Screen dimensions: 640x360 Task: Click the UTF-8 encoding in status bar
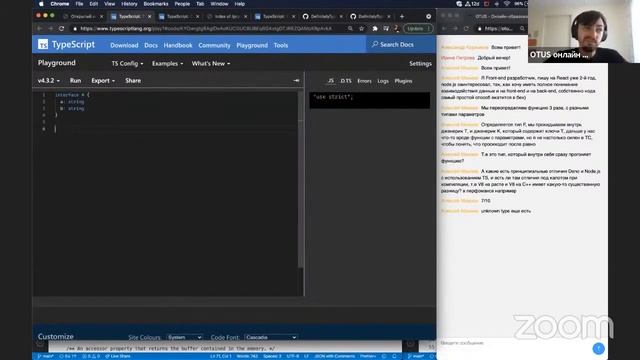click(x=293, y=356)
